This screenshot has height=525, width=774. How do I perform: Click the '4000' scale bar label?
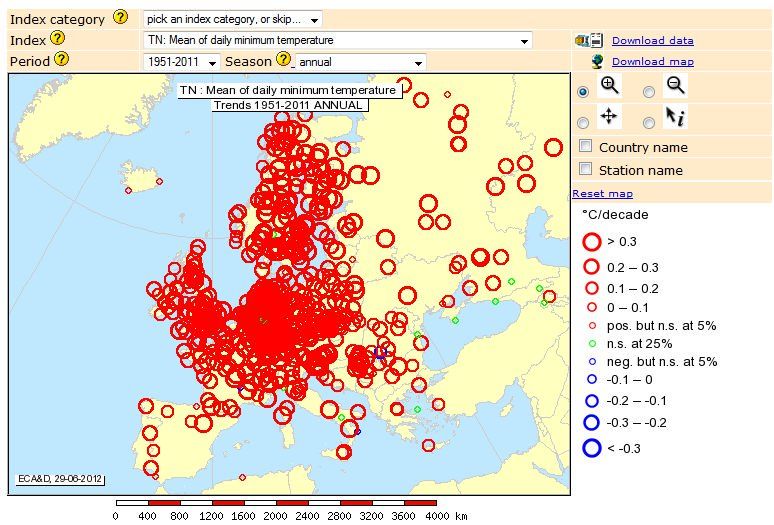[x=437, y=516]
